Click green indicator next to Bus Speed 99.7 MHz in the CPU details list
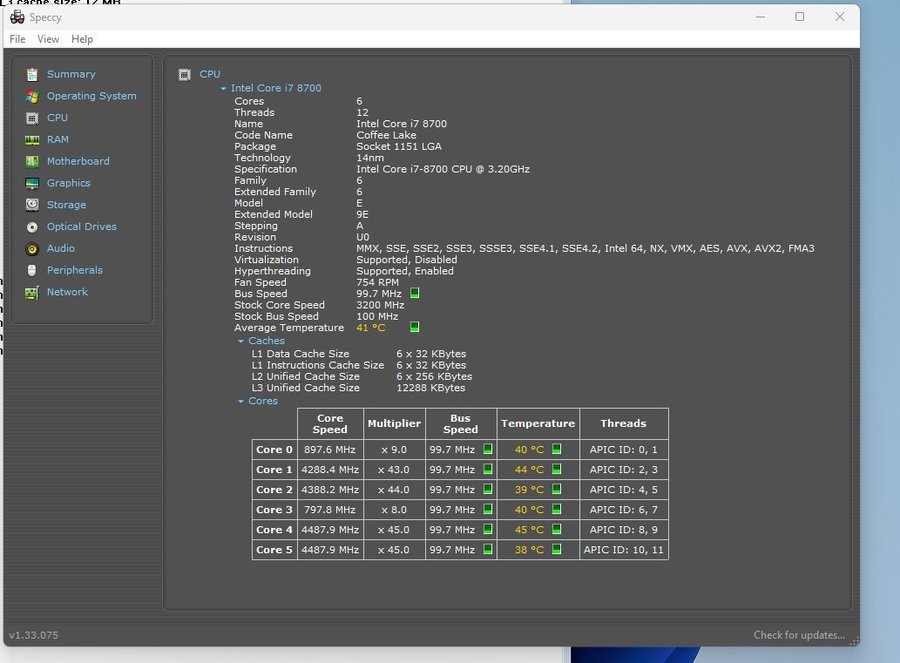The image size is (900, 663). (x=414, y=293)
